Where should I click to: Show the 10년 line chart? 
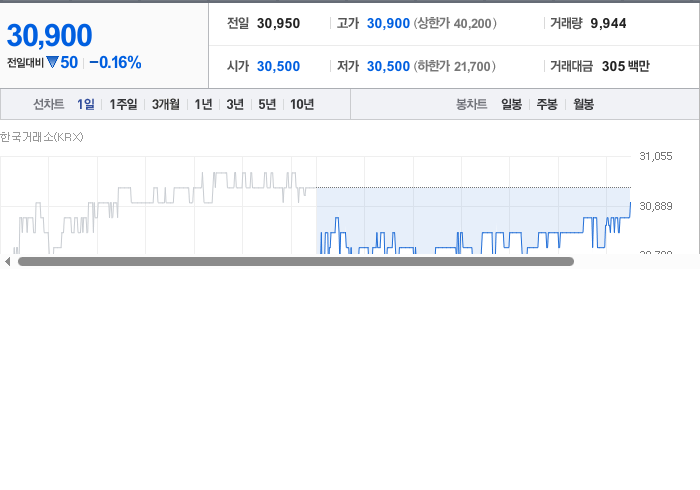pos(302,104)
